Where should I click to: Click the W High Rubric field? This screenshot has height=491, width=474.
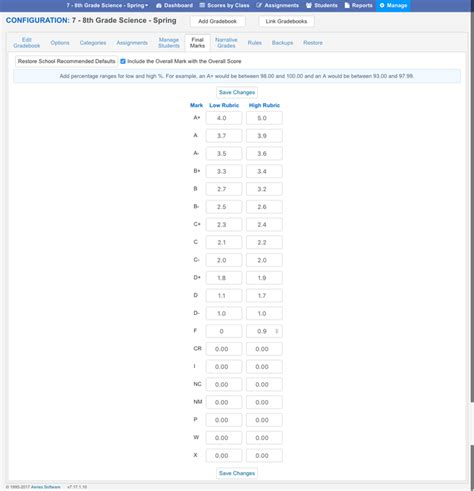[x=264, y=438]
